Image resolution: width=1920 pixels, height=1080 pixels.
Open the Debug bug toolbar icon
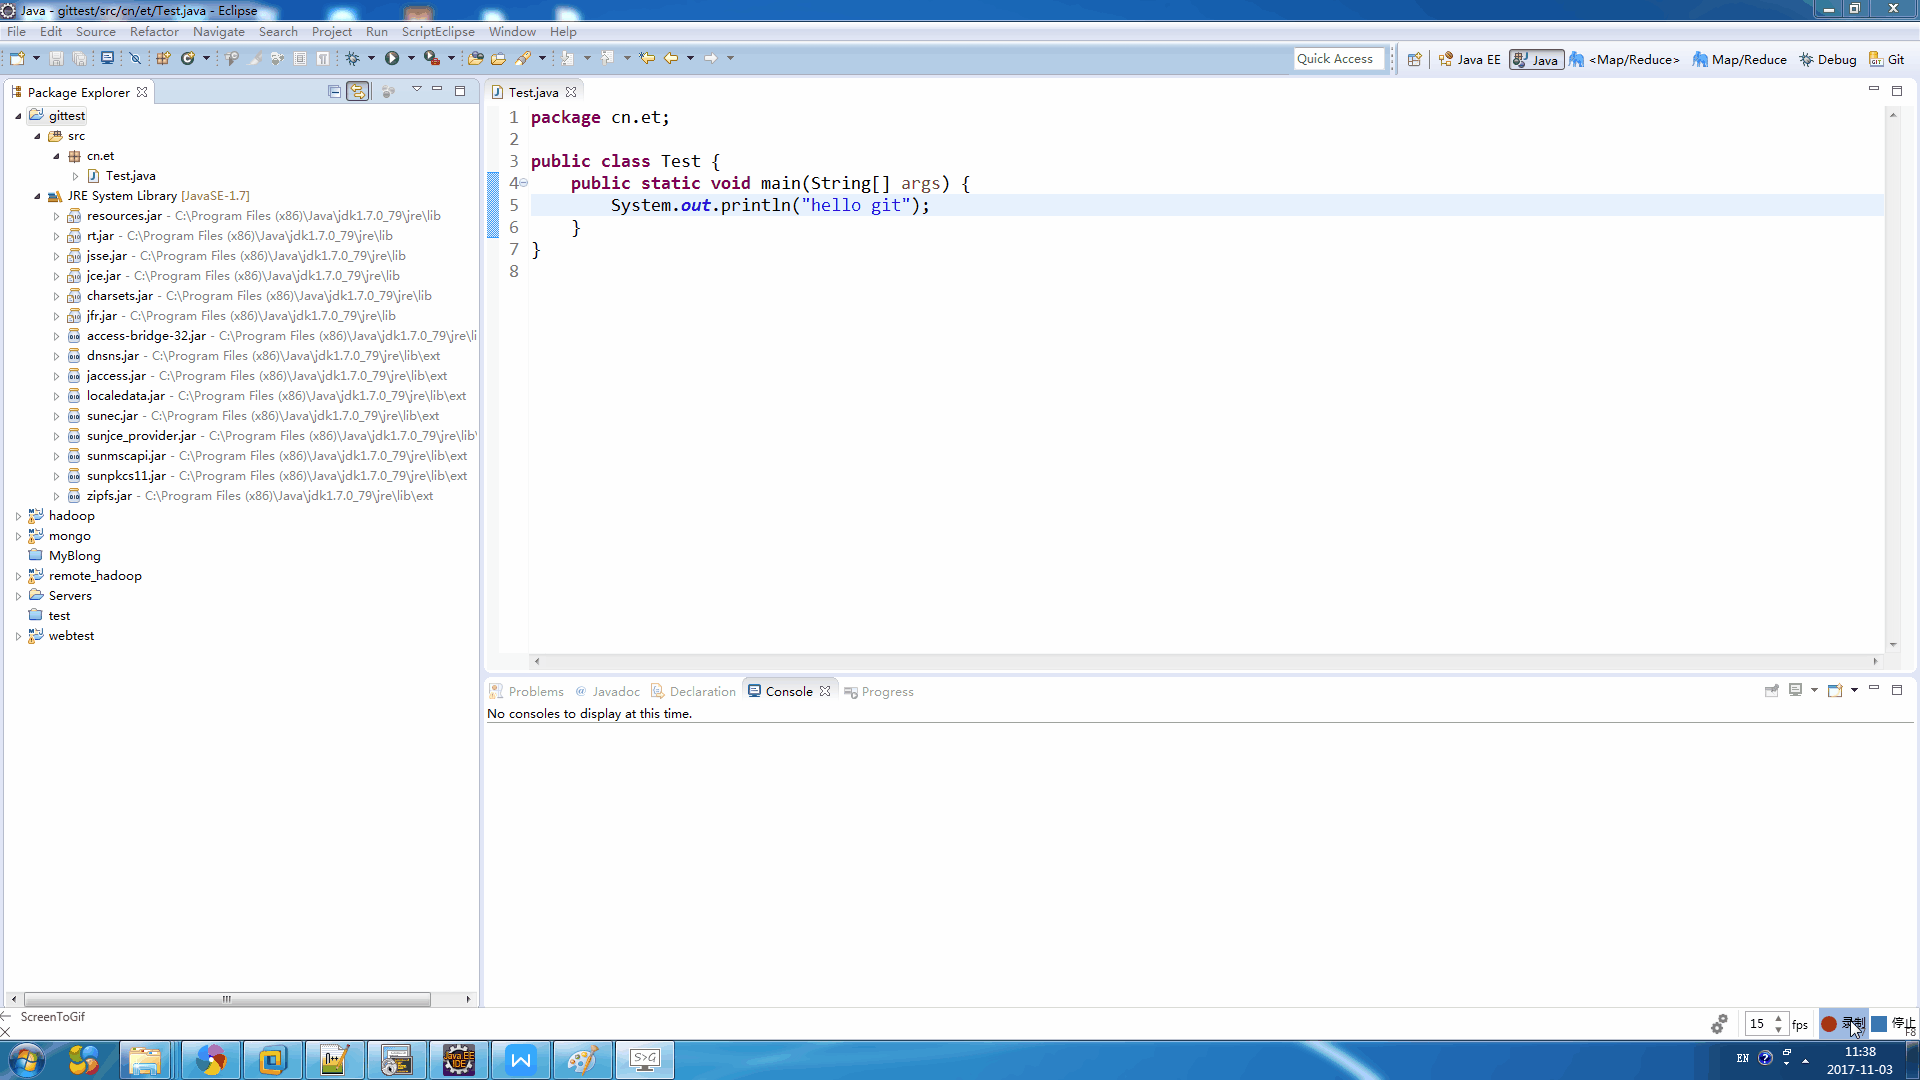tap(353, 58)
